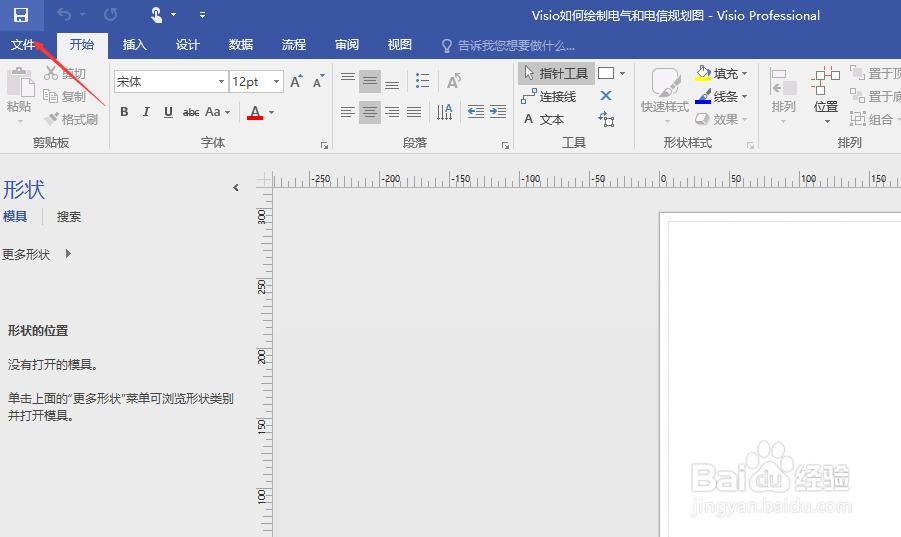Expand 更多形状 menu
This screenshot has height=537, width=901.
[x=37, y=254]
